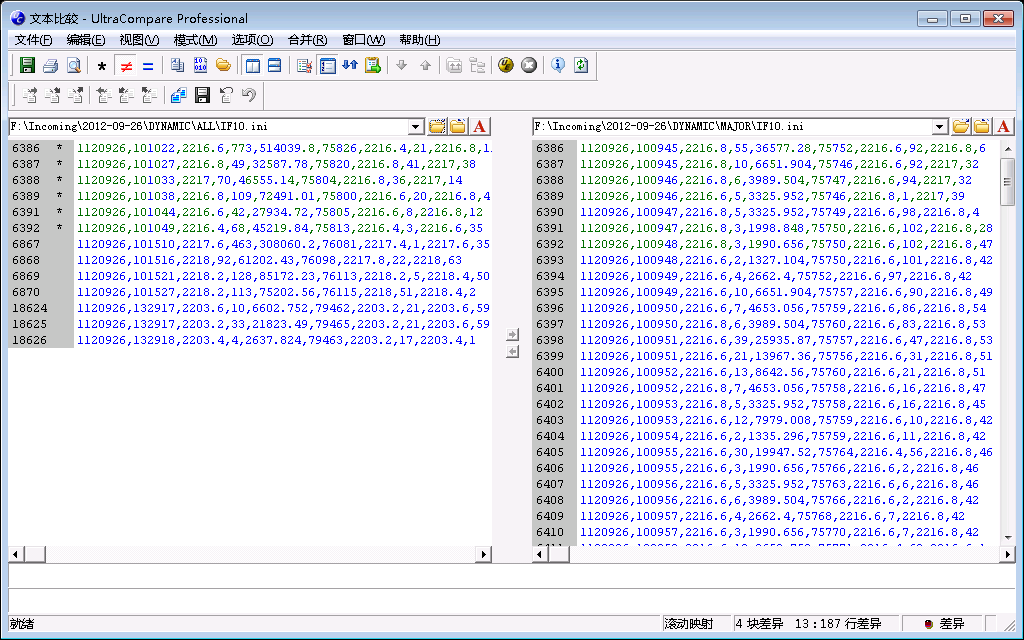Viewport: 1024px width, 640px height.
Task: Click the green save icon in toolbar
Action: point(28,66)
